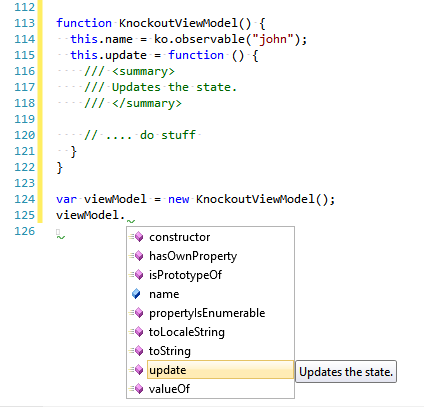Viewport: 424px width, 407px height.
Task: Click blue property icon beside name
Action: pyautogui.click(x=136, y=294)
